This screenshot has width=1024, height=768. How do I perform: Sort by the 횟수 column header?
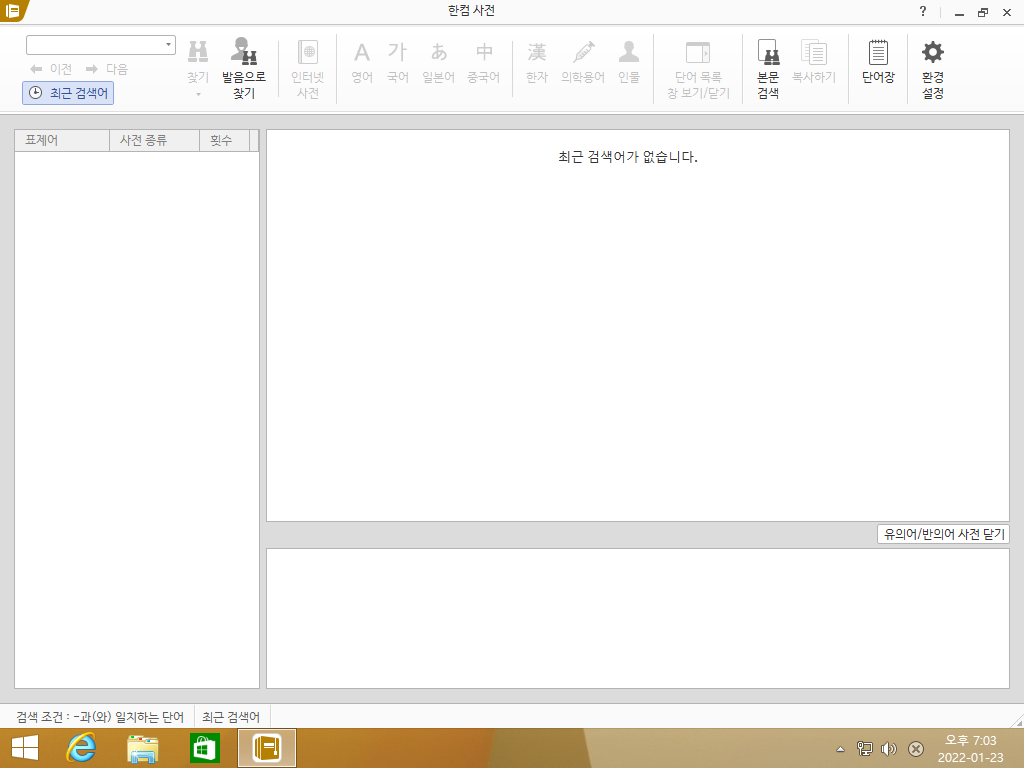pos(225,140)
